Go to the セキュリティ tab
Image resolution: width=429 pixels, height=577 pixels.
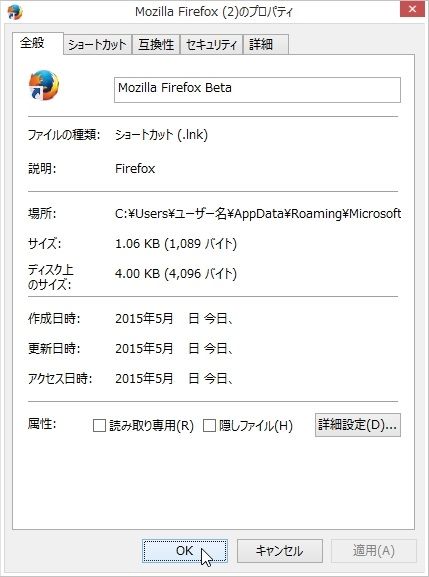[211, 45]
